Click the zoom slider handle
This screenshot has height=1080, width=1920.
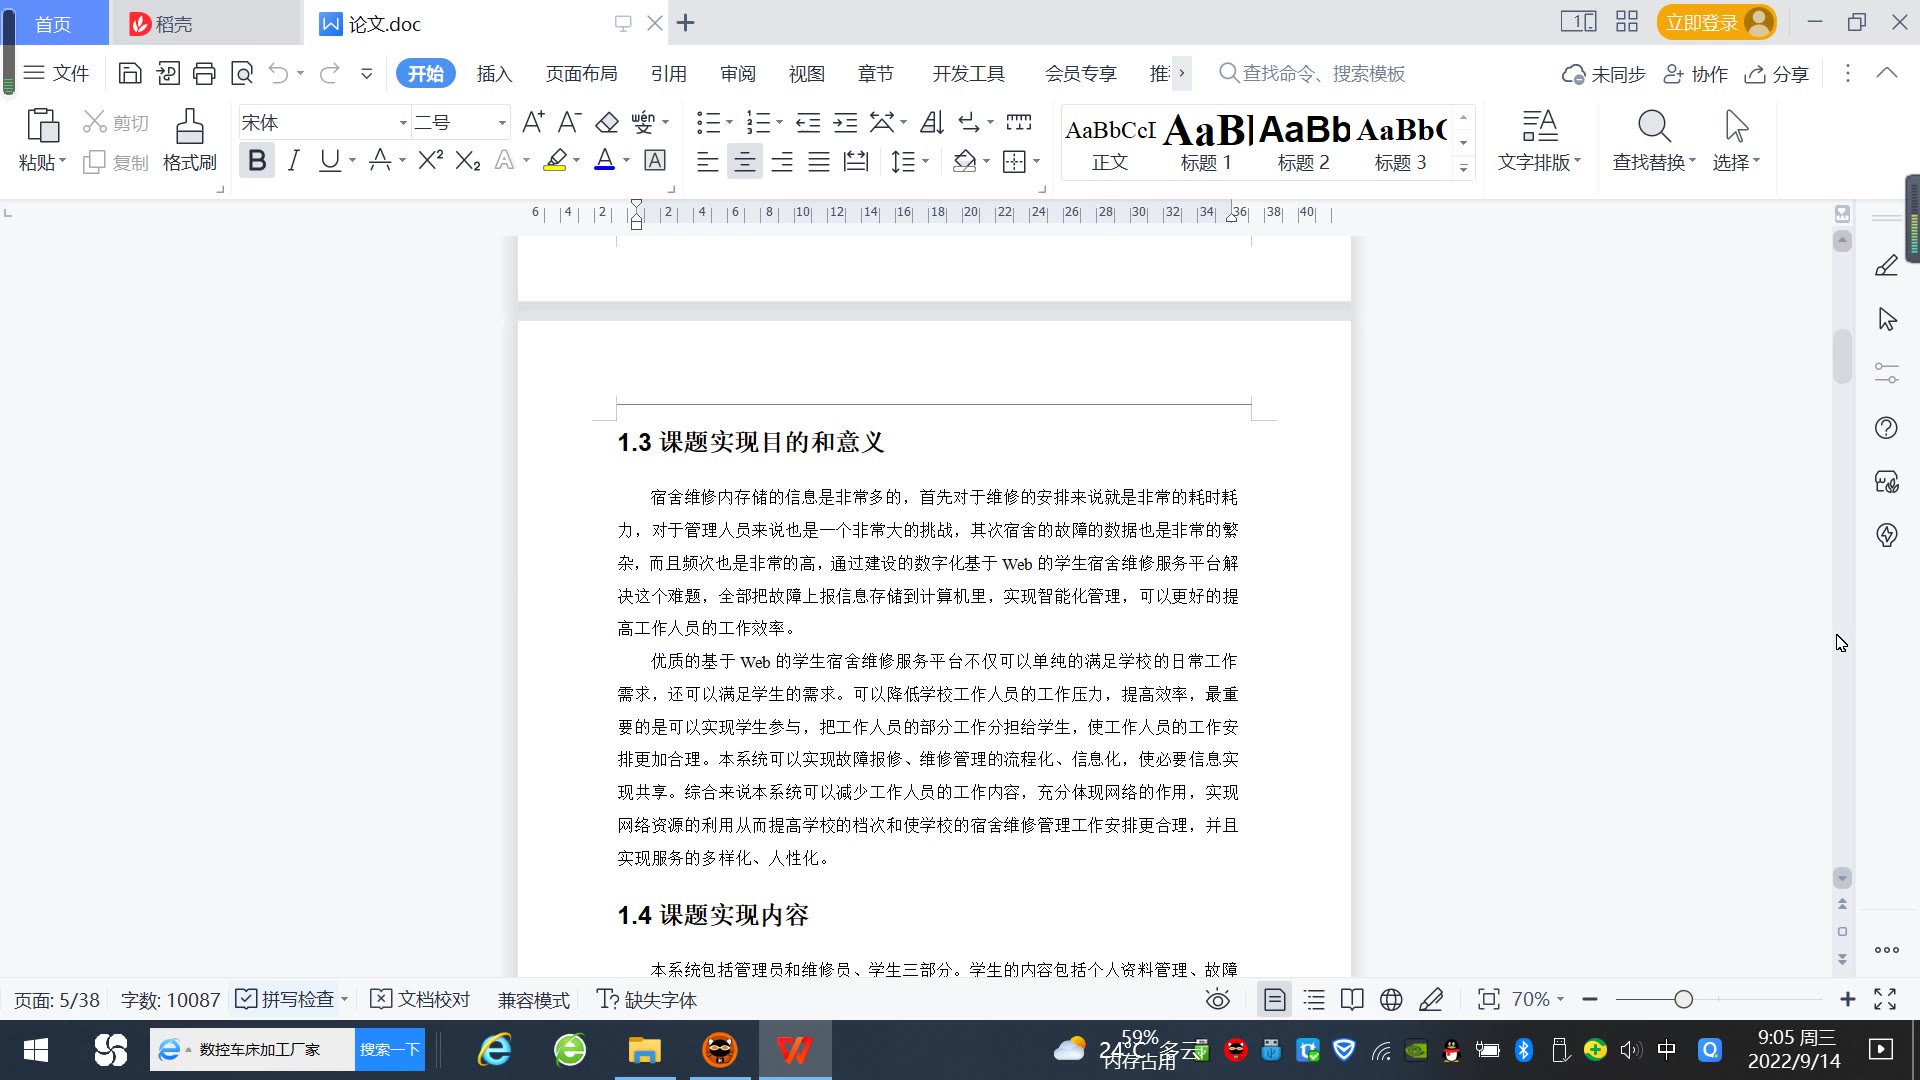point(1683,999)
